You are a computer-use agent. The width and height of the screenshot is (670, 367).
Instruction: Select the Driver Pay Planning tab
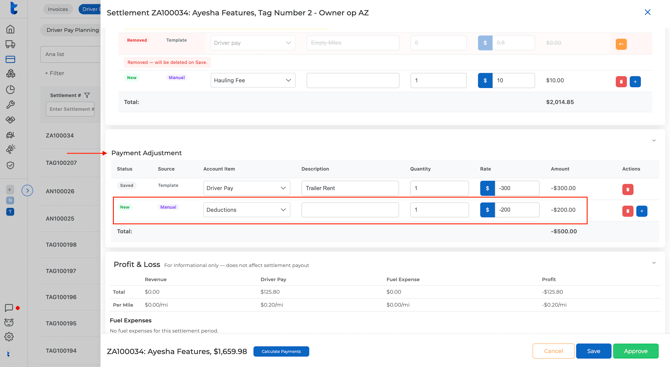pos(72,30)
